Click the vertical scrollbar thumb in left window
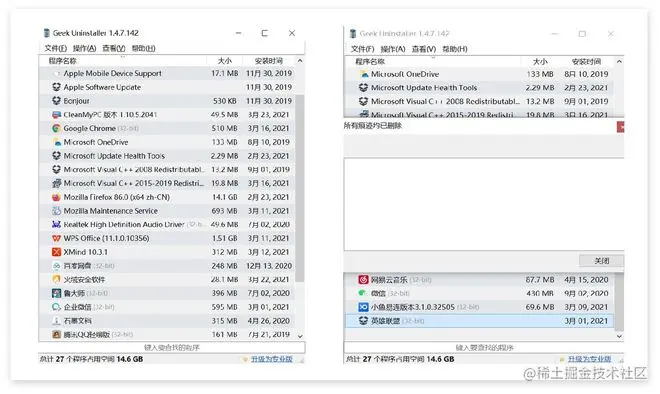 click(300, 188)
